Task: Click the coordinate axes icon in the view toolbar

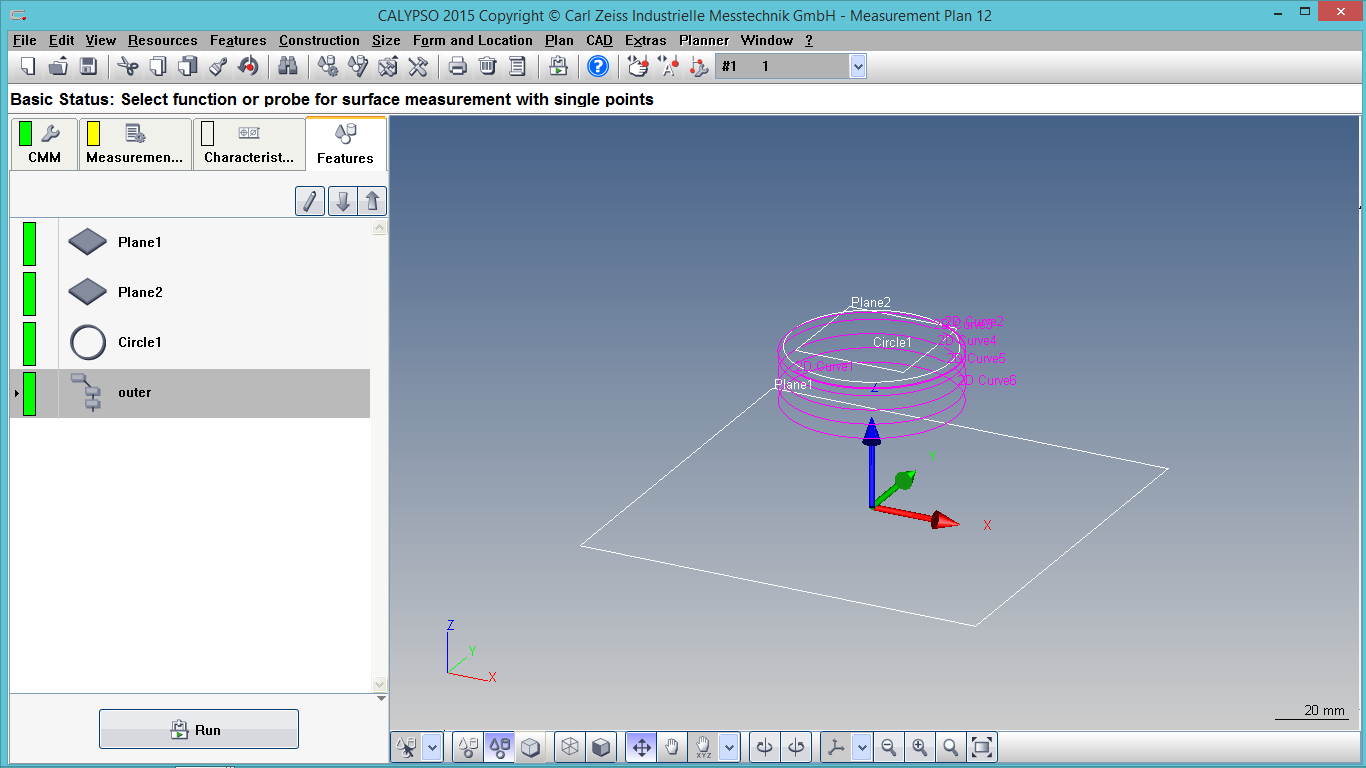Action: tap(836, 747)
